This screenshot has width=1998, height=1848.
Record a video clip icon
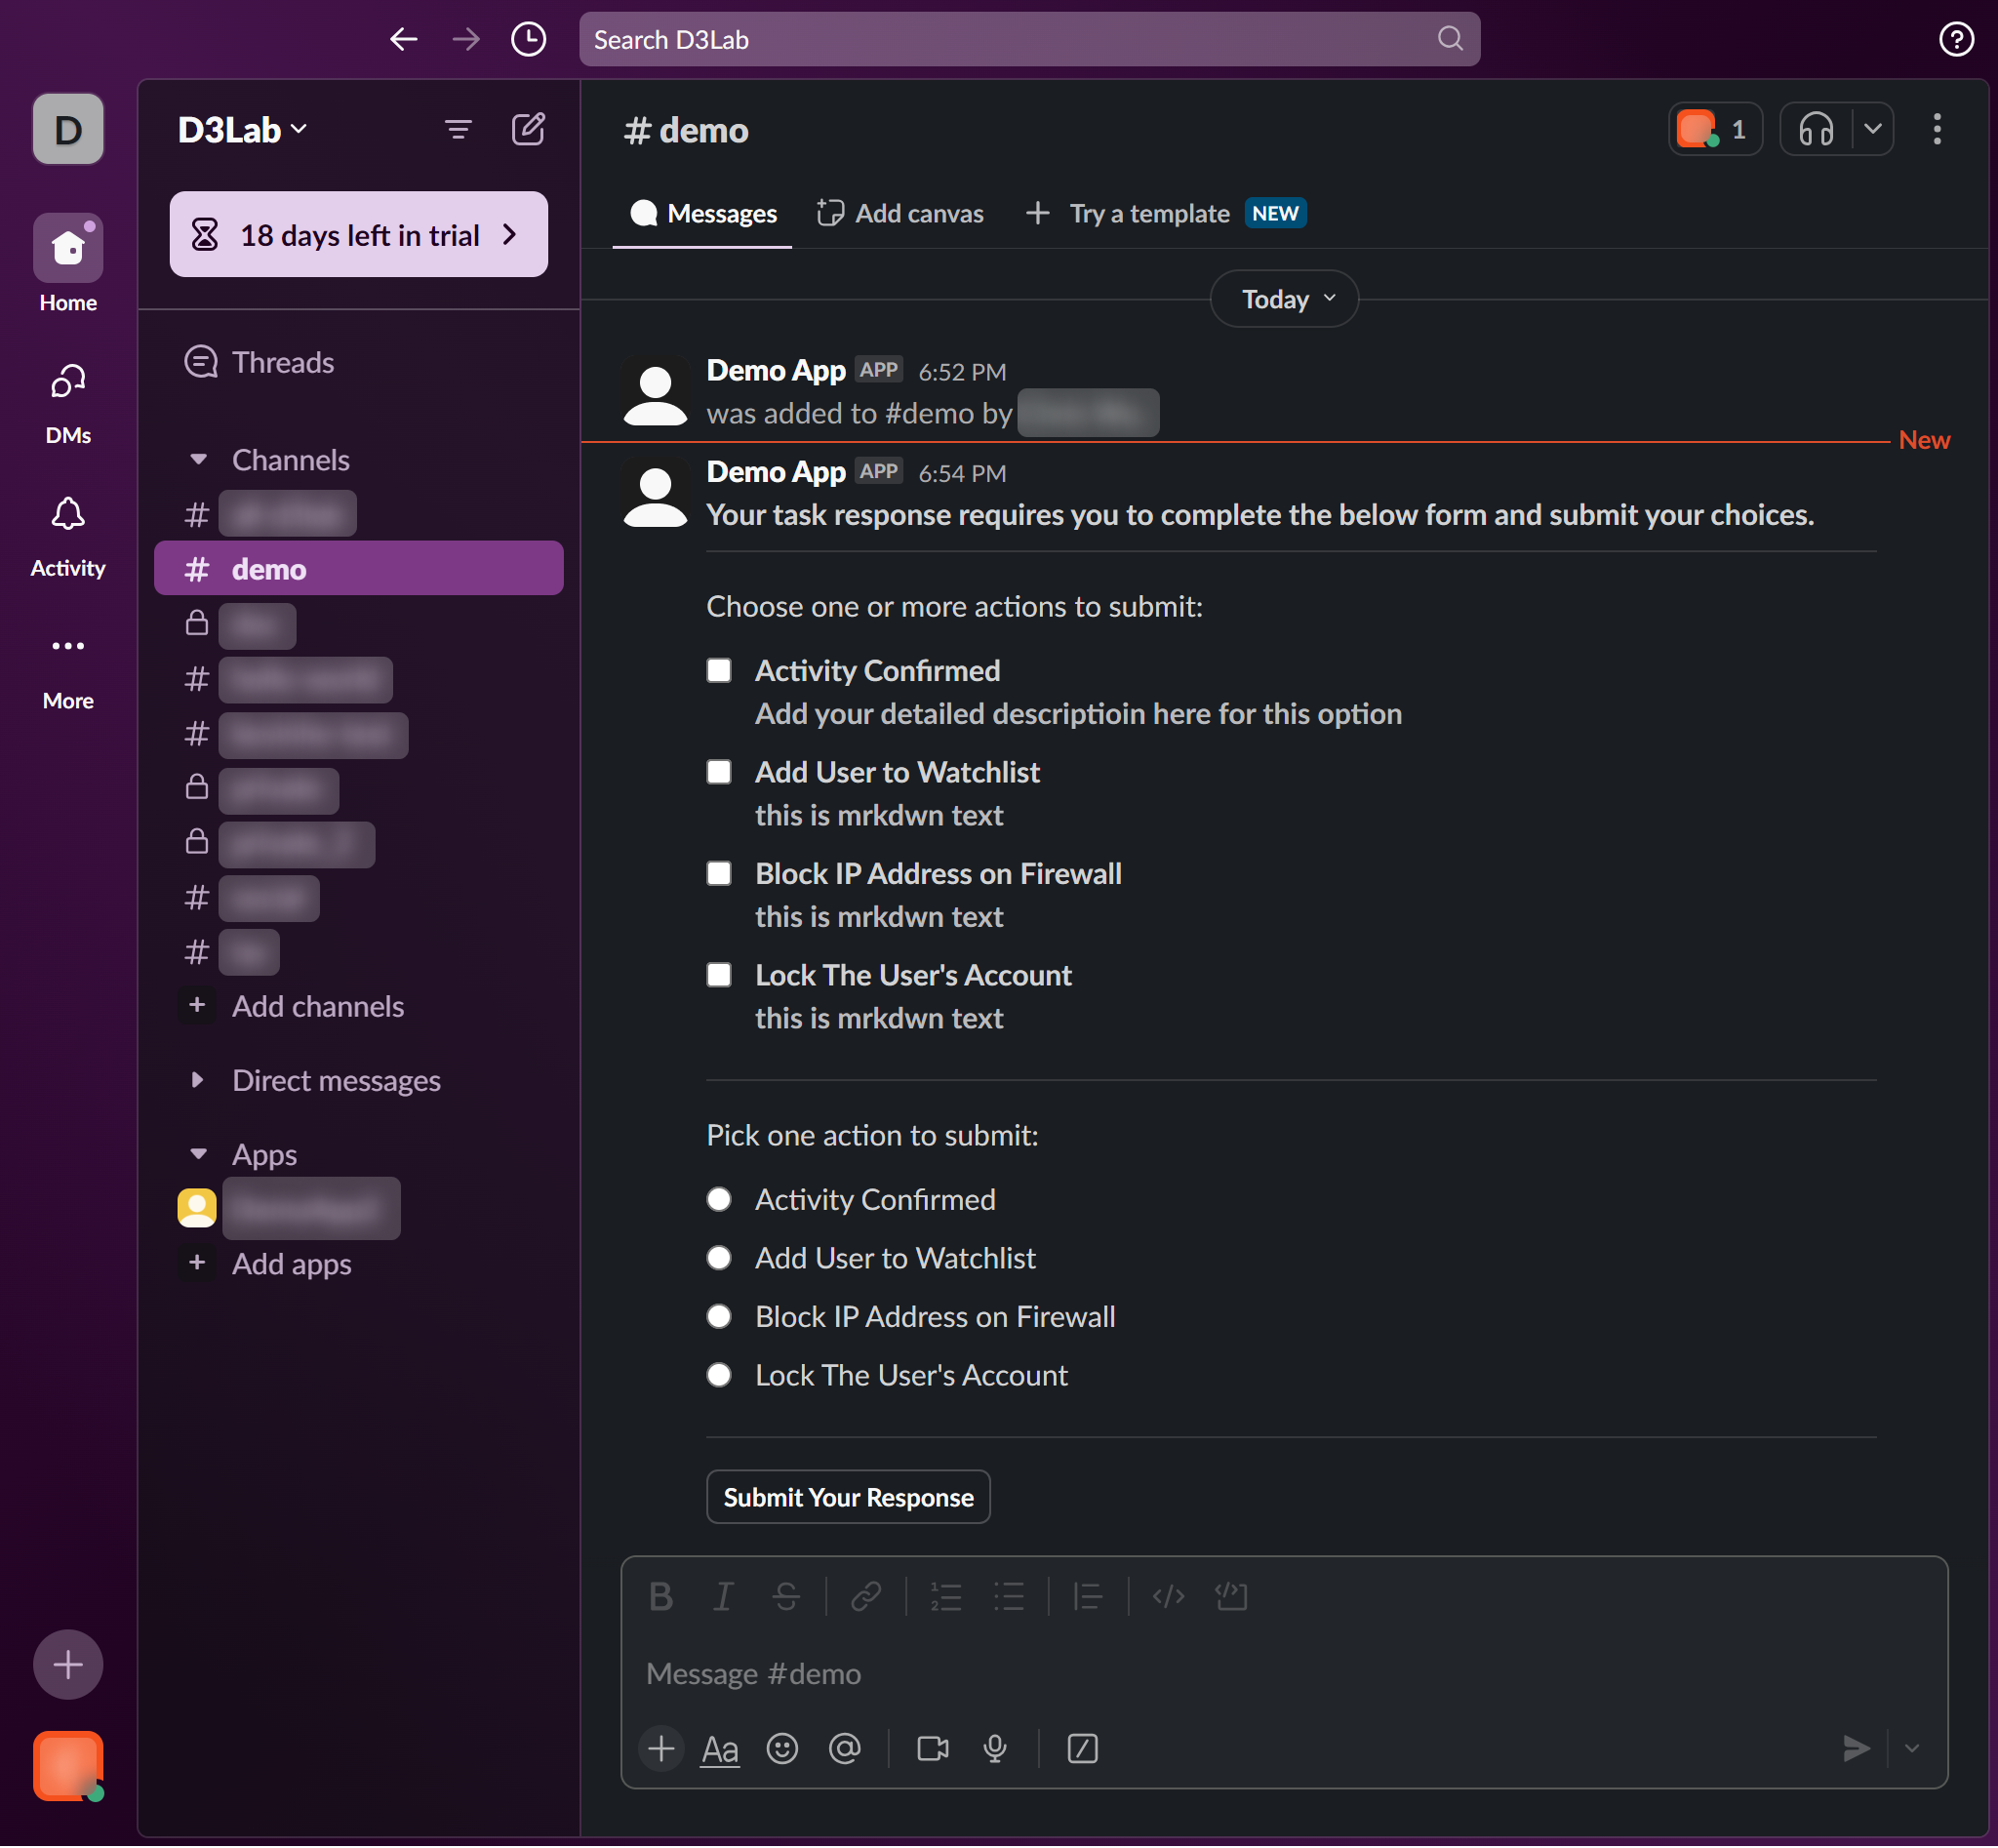[x=932, y=1749]
